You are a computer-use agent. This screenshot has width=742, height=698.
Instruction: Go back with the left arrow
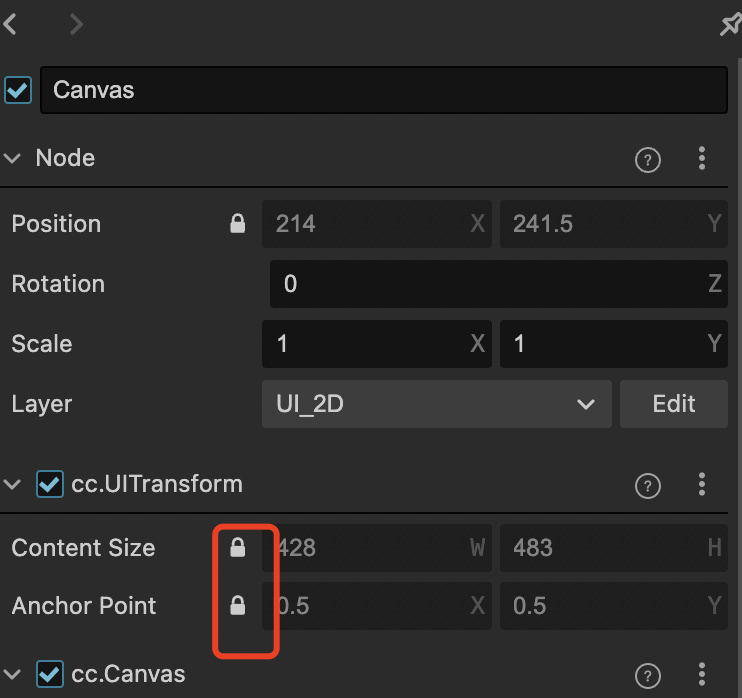(x=11, y=25)
